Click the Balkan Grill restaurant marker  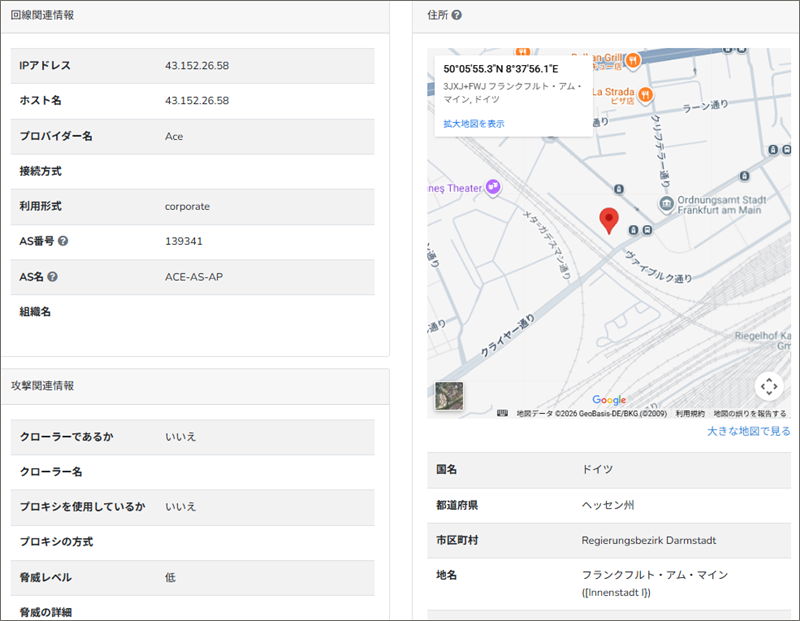pos(633,60)
